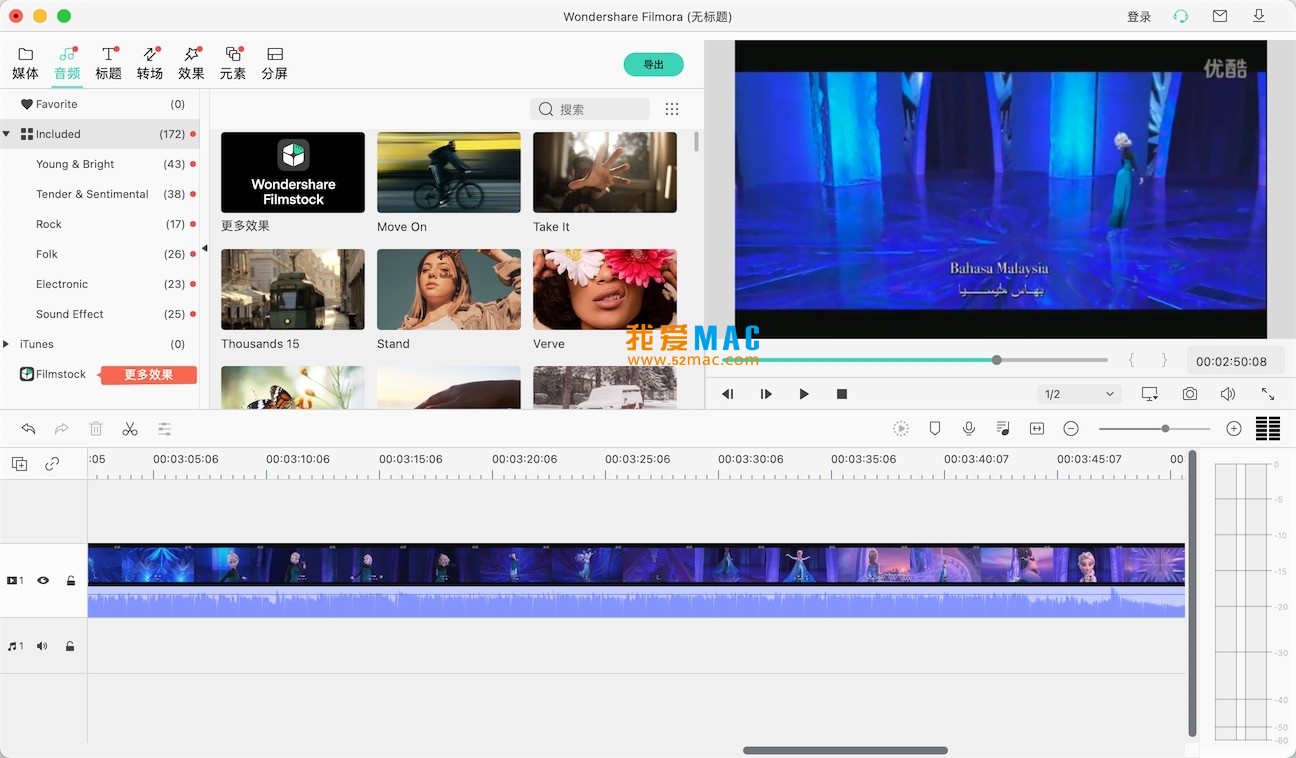Adjust the timeline zoom slider

click(x=1155, y=429)
